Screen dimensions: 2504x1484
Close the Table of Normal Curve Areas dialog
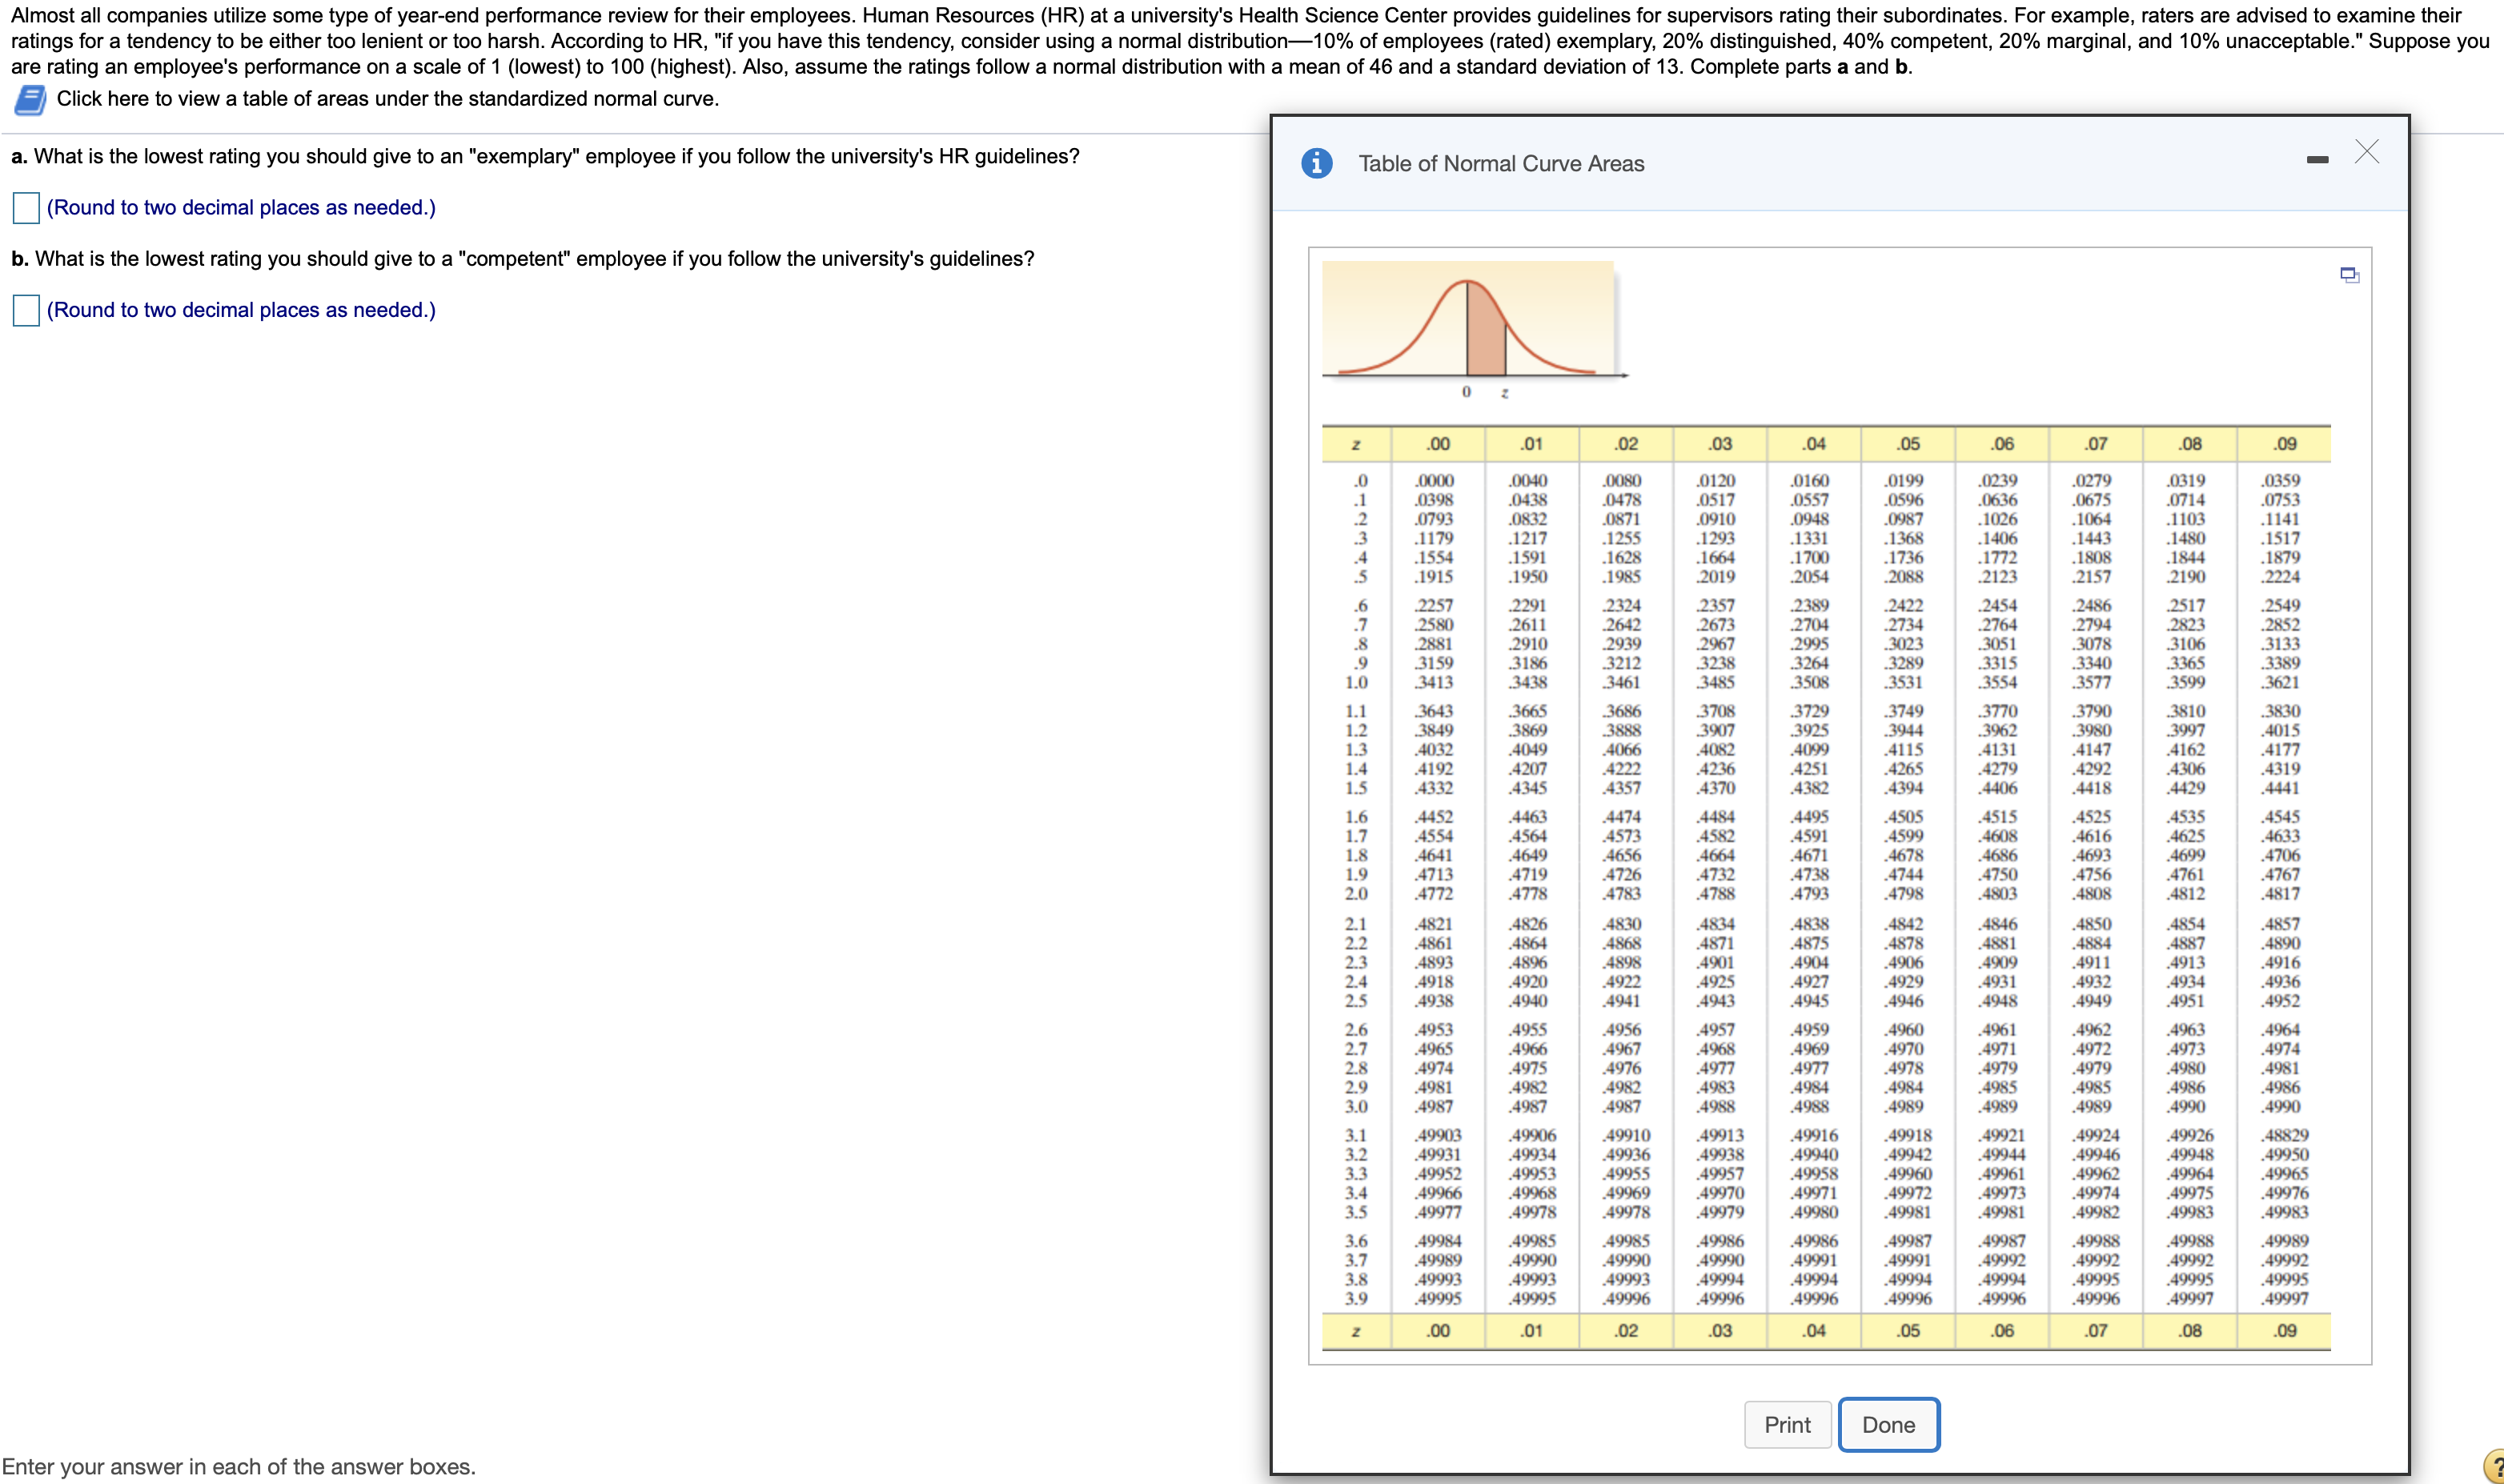(x=2368, y=152)
